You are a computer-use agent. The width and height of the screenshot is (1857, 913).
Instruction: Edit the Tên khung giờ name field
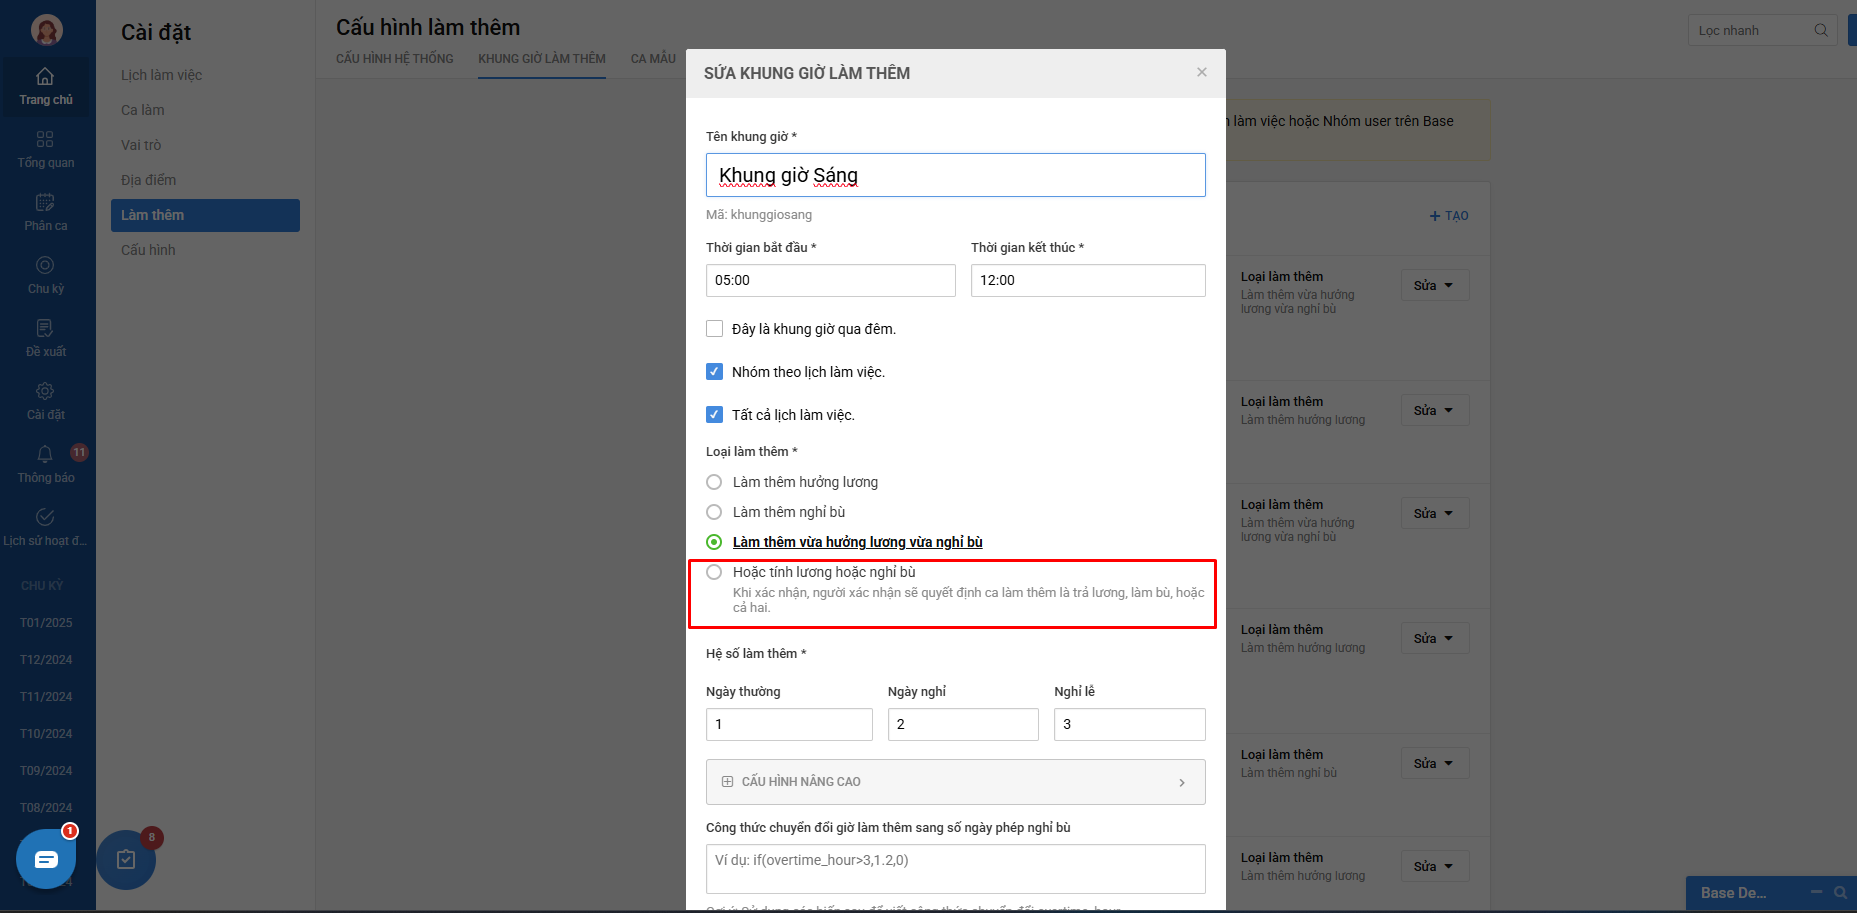[955, 175]
